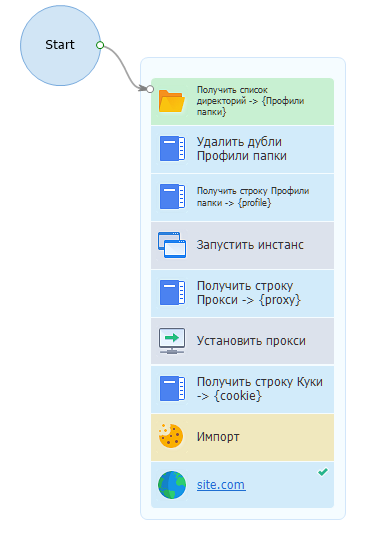Select 'Получить строку Куки' action text

pyautogui.click(x=260, y=389)
